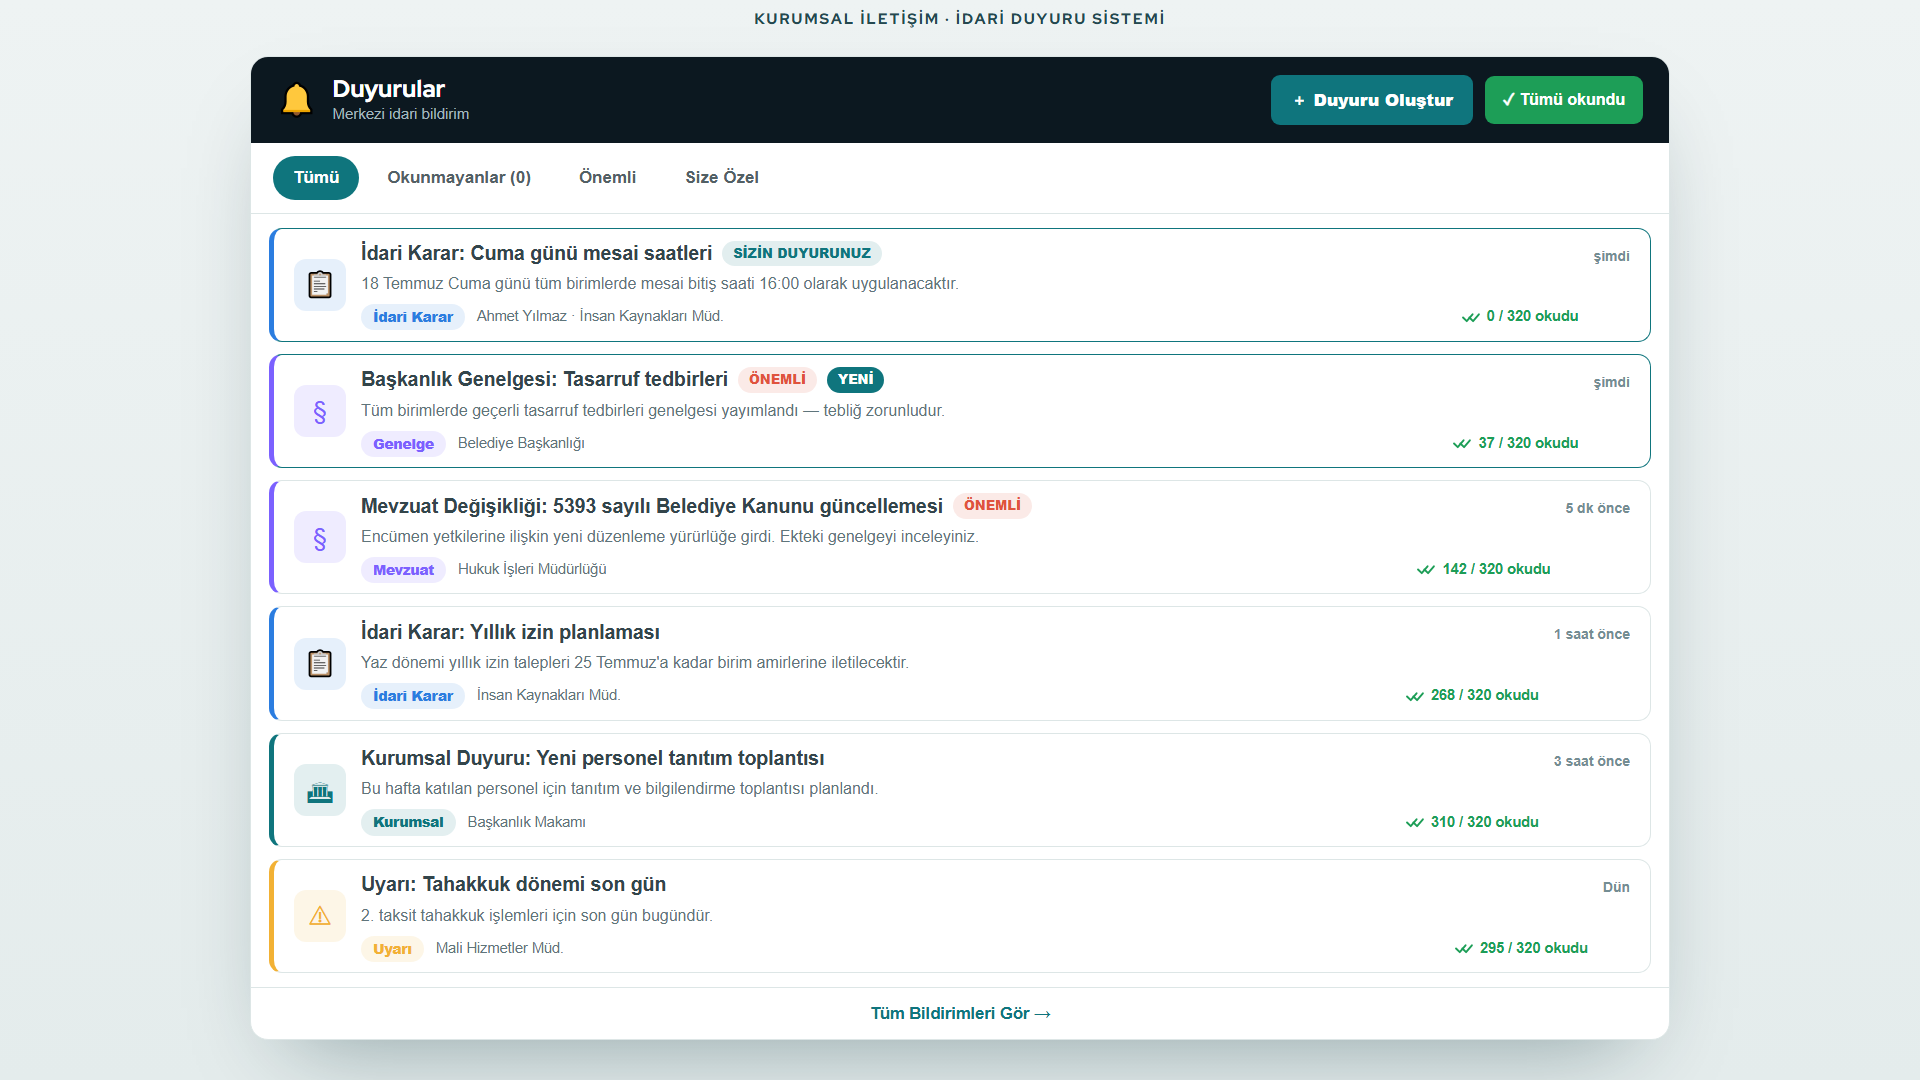Screen dimensions: 1920x1080
Task: Click the Mali Hizmetler Müd. sender text
Action: point(500,948)
